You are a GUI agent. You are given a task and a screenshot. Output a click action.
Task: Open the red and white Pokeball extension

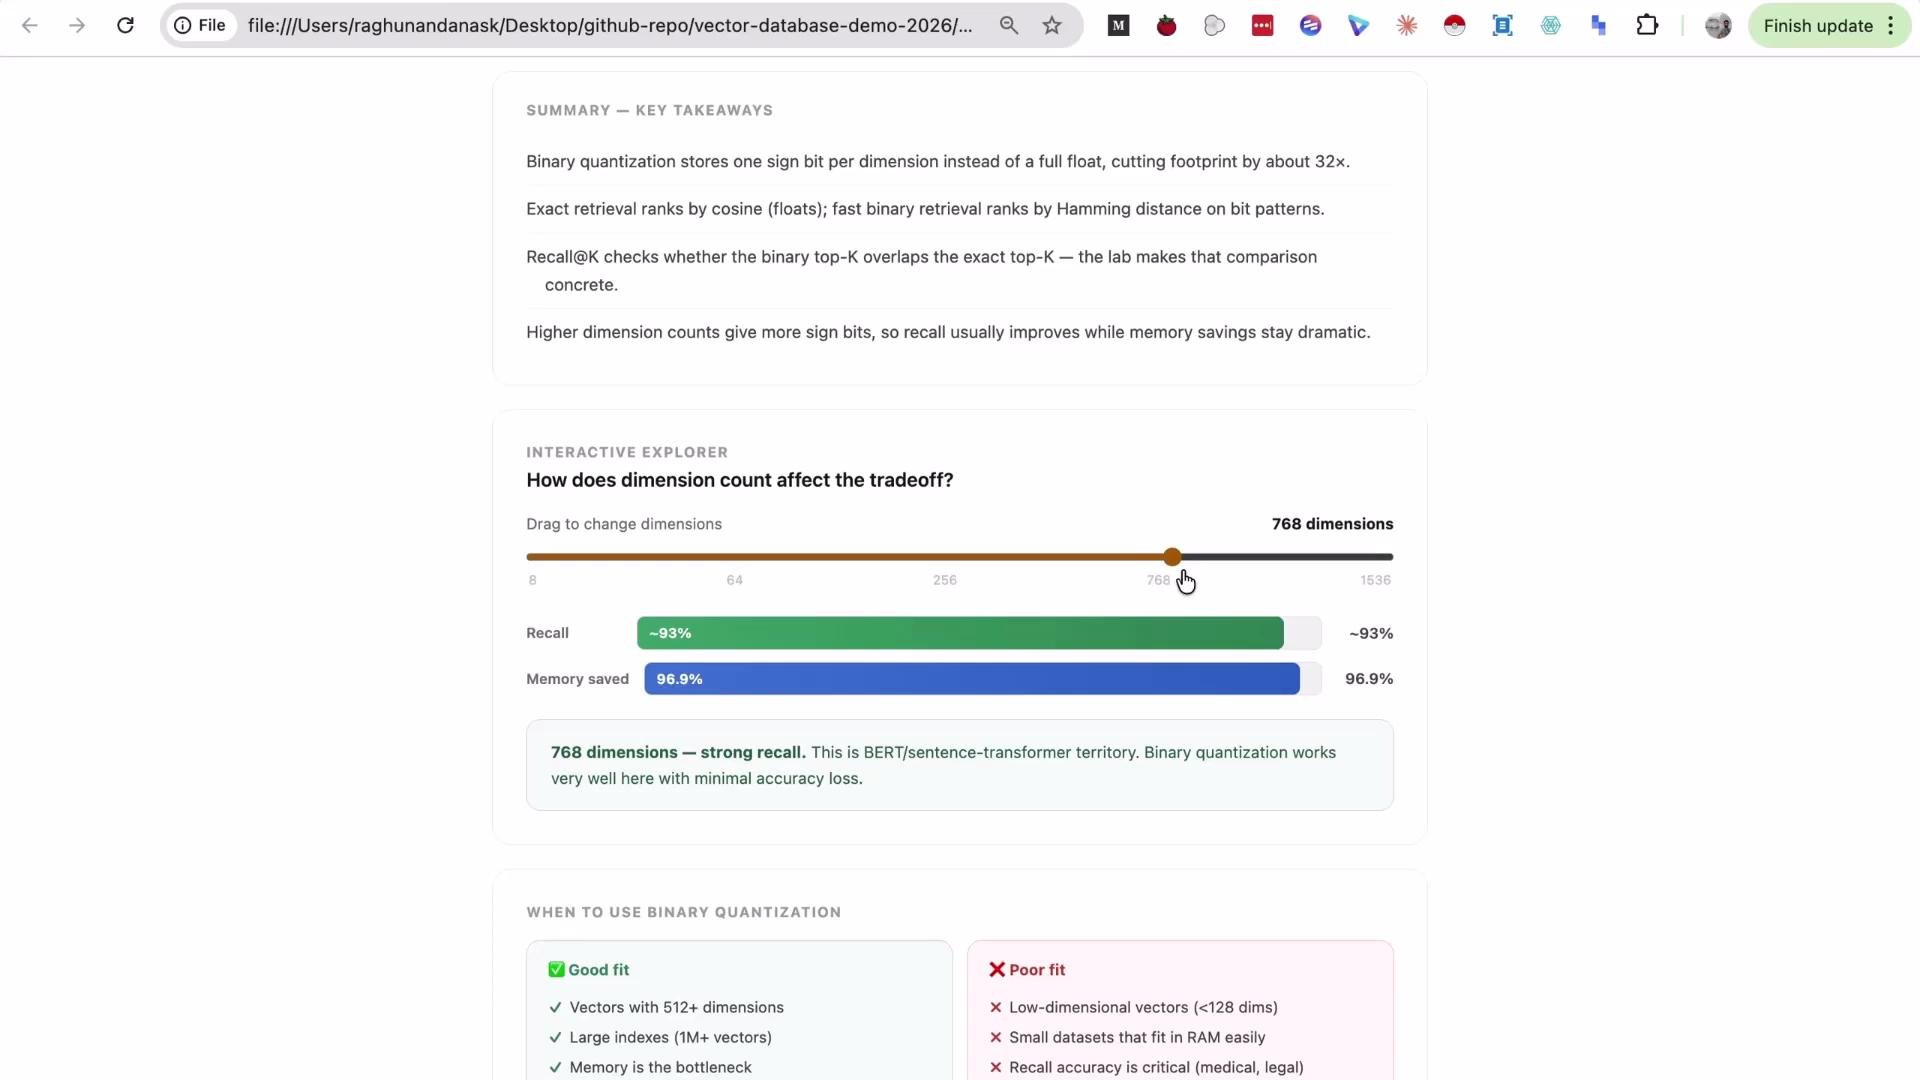pyautogui.click(x=1455, y=26)
